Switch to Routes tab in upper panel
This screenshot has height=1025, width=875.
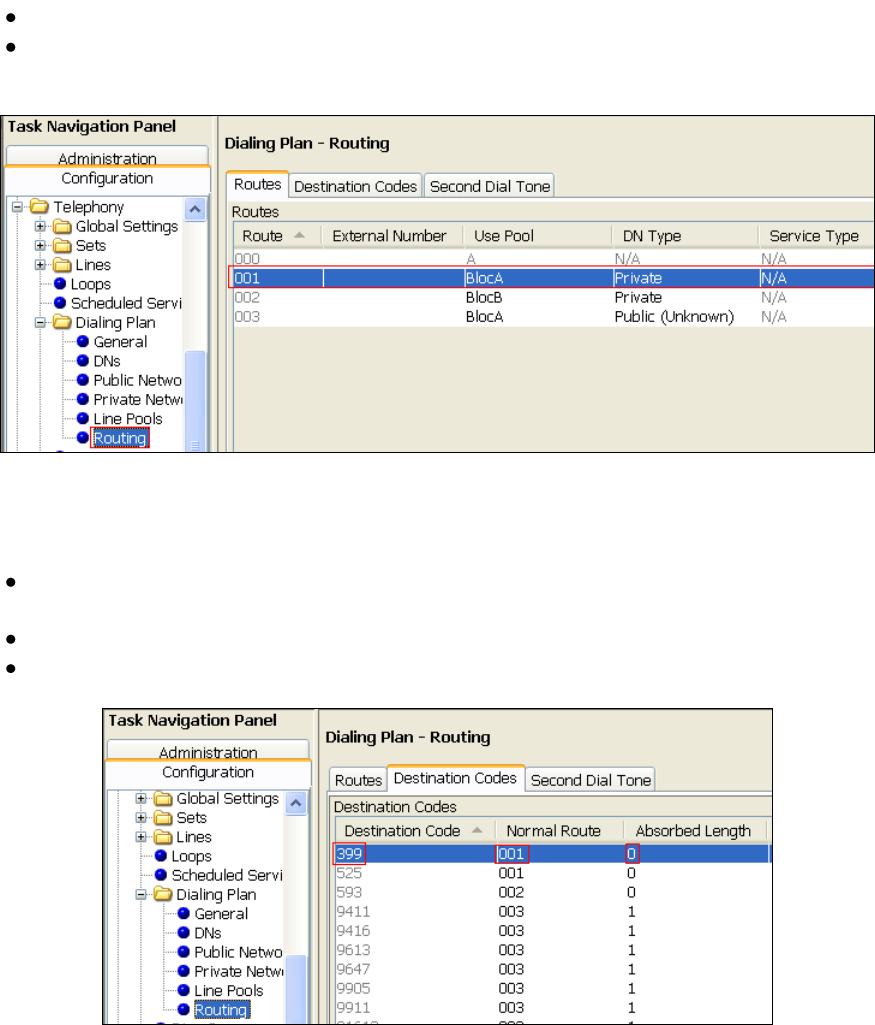[x=257, y=184]
